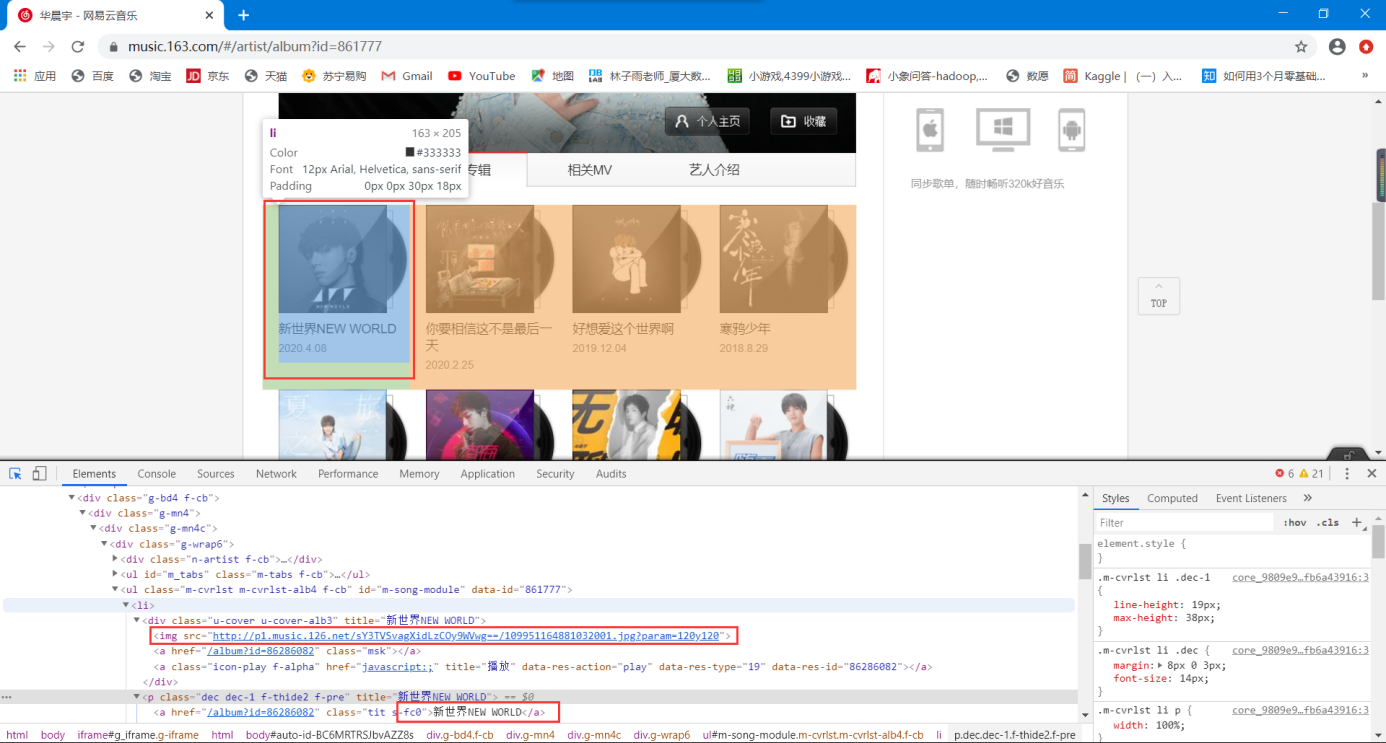1386x743 pixels.
Task: Close the DevTools panel
Action: tap(1372, 474)
